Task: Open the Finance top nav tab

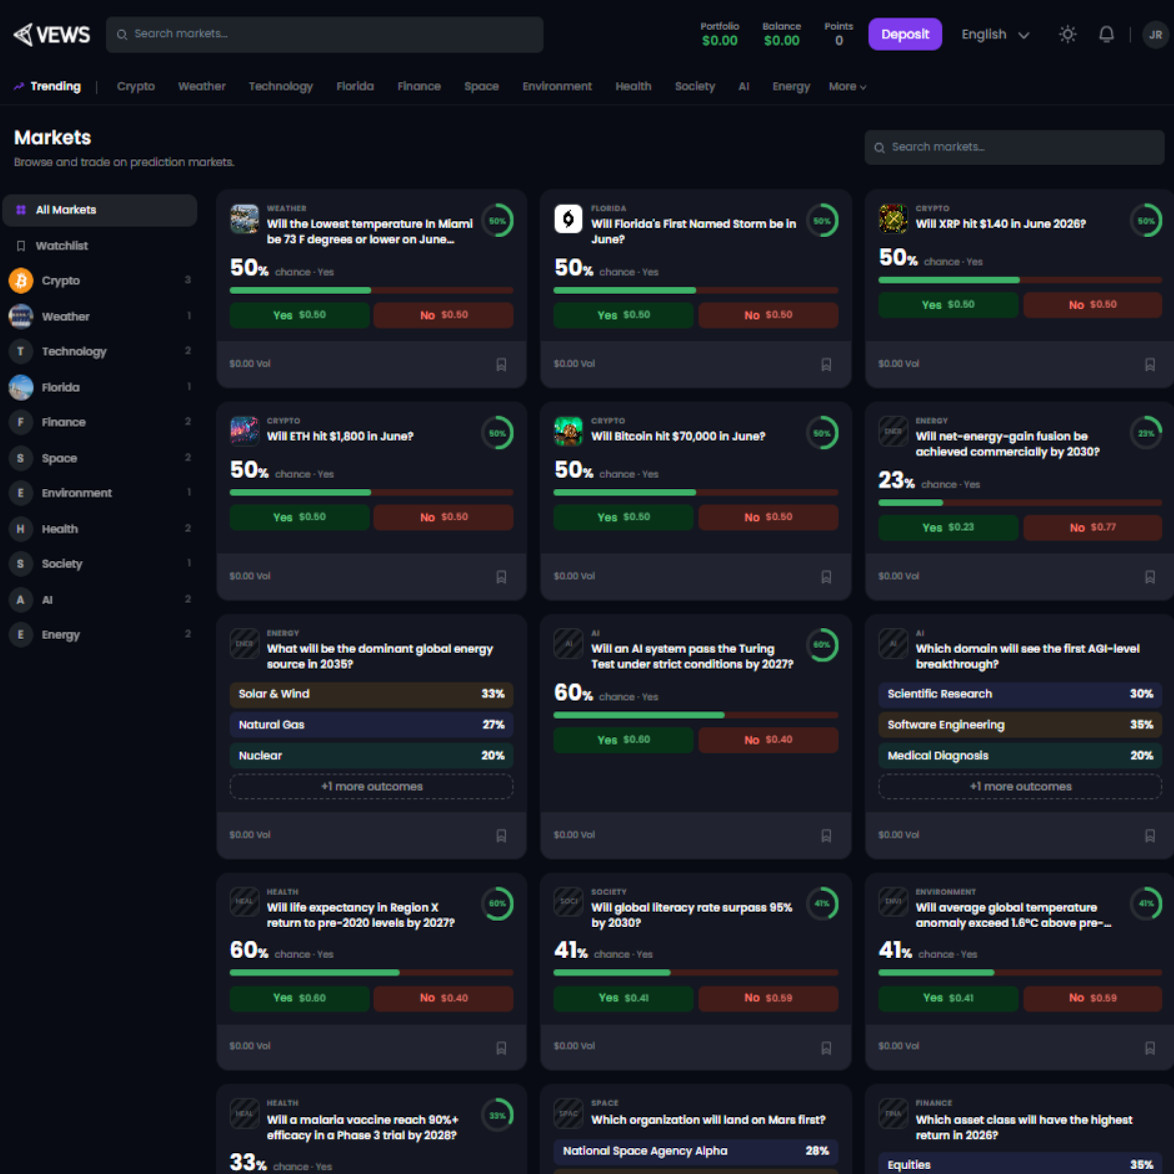Action: [419, 86]
